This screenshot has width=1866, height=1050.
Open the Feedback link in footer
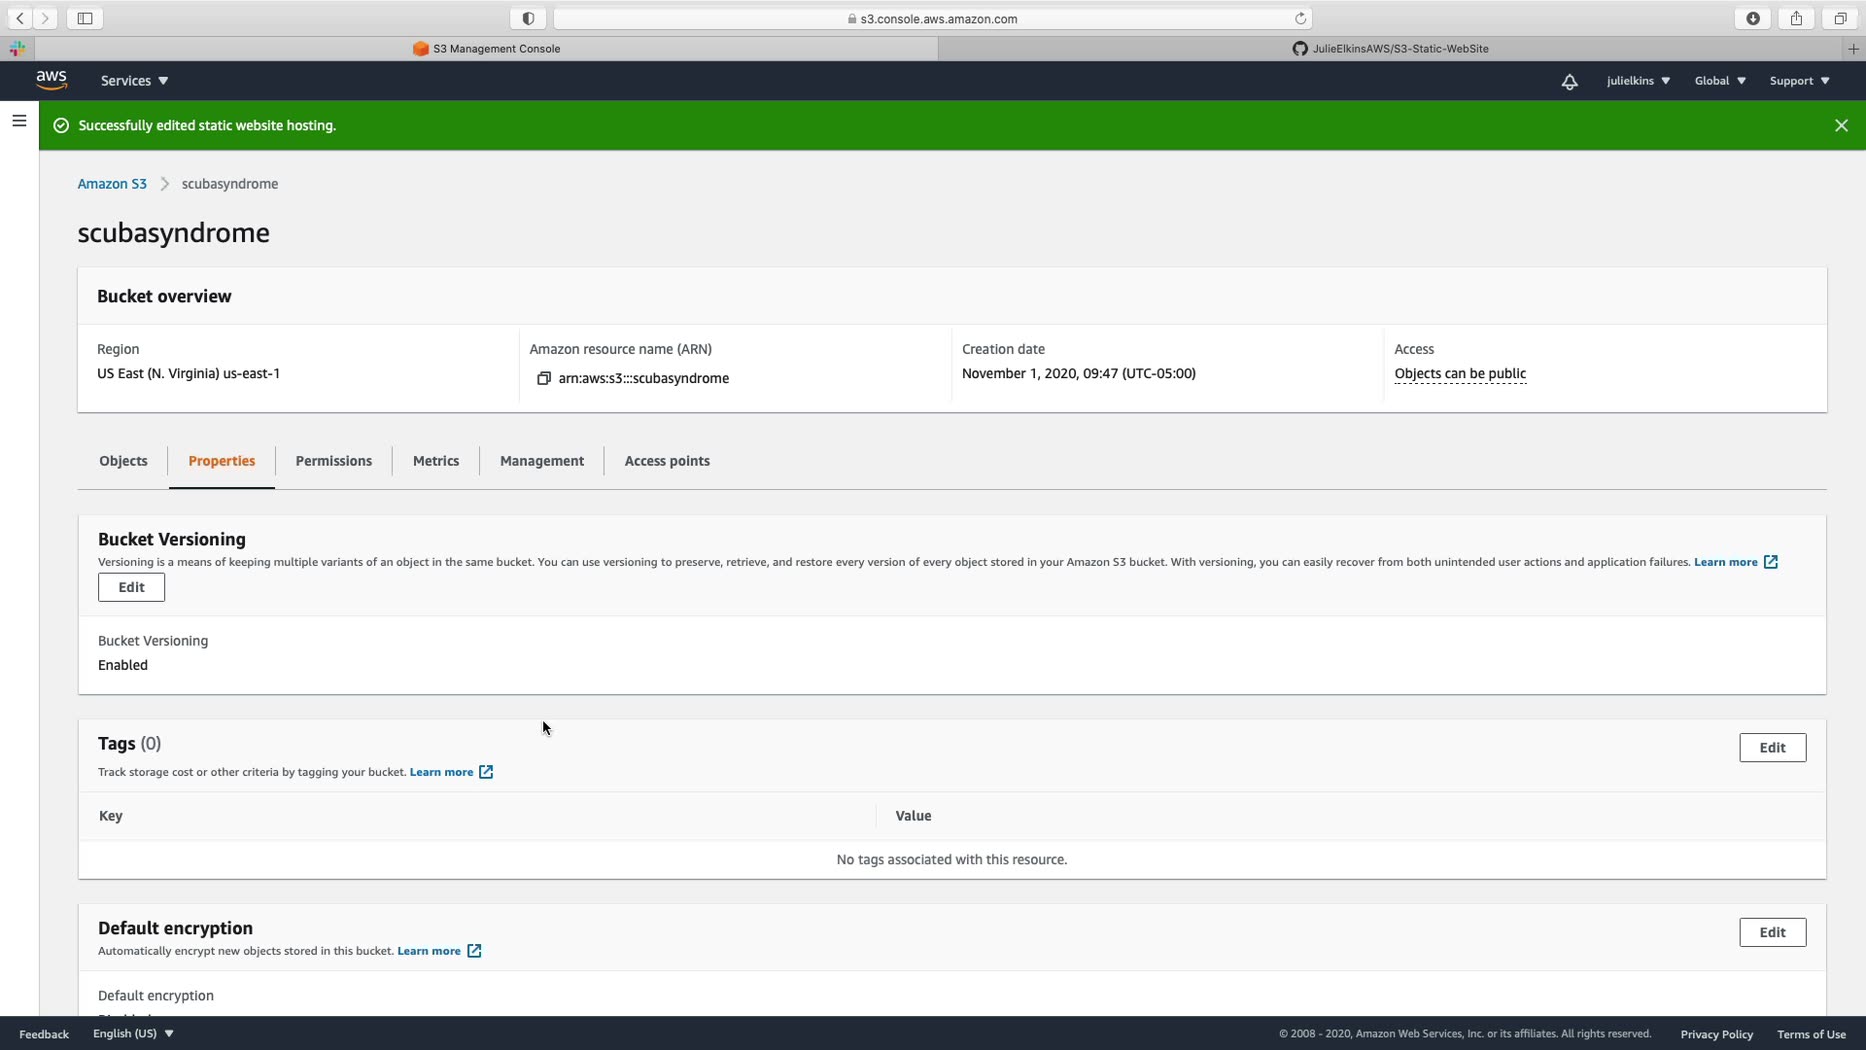(44, 1034)
